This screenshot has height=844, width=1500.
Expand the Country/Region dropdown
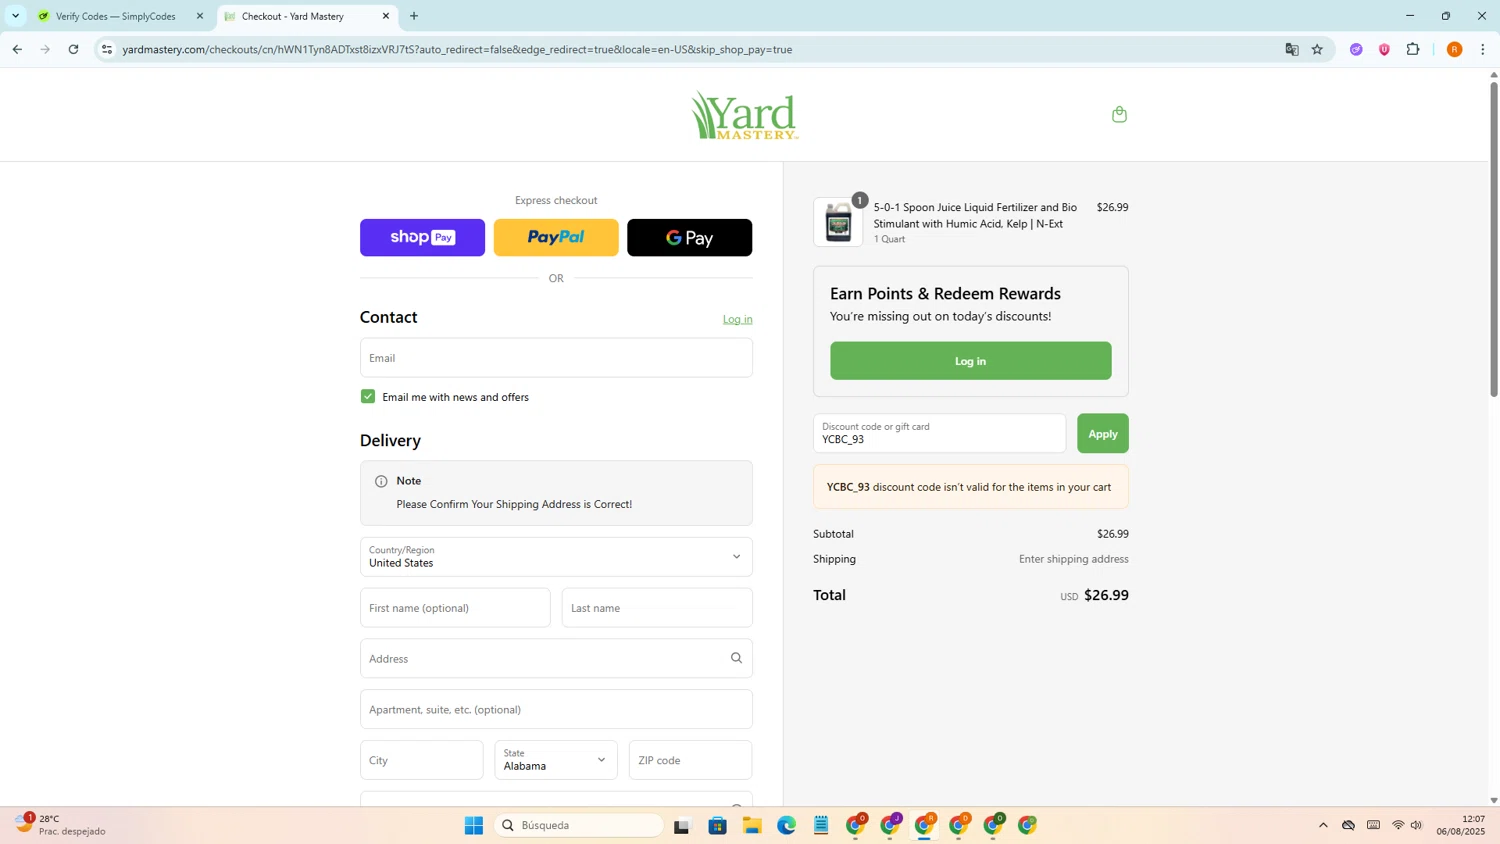click(x=556, y=557)
